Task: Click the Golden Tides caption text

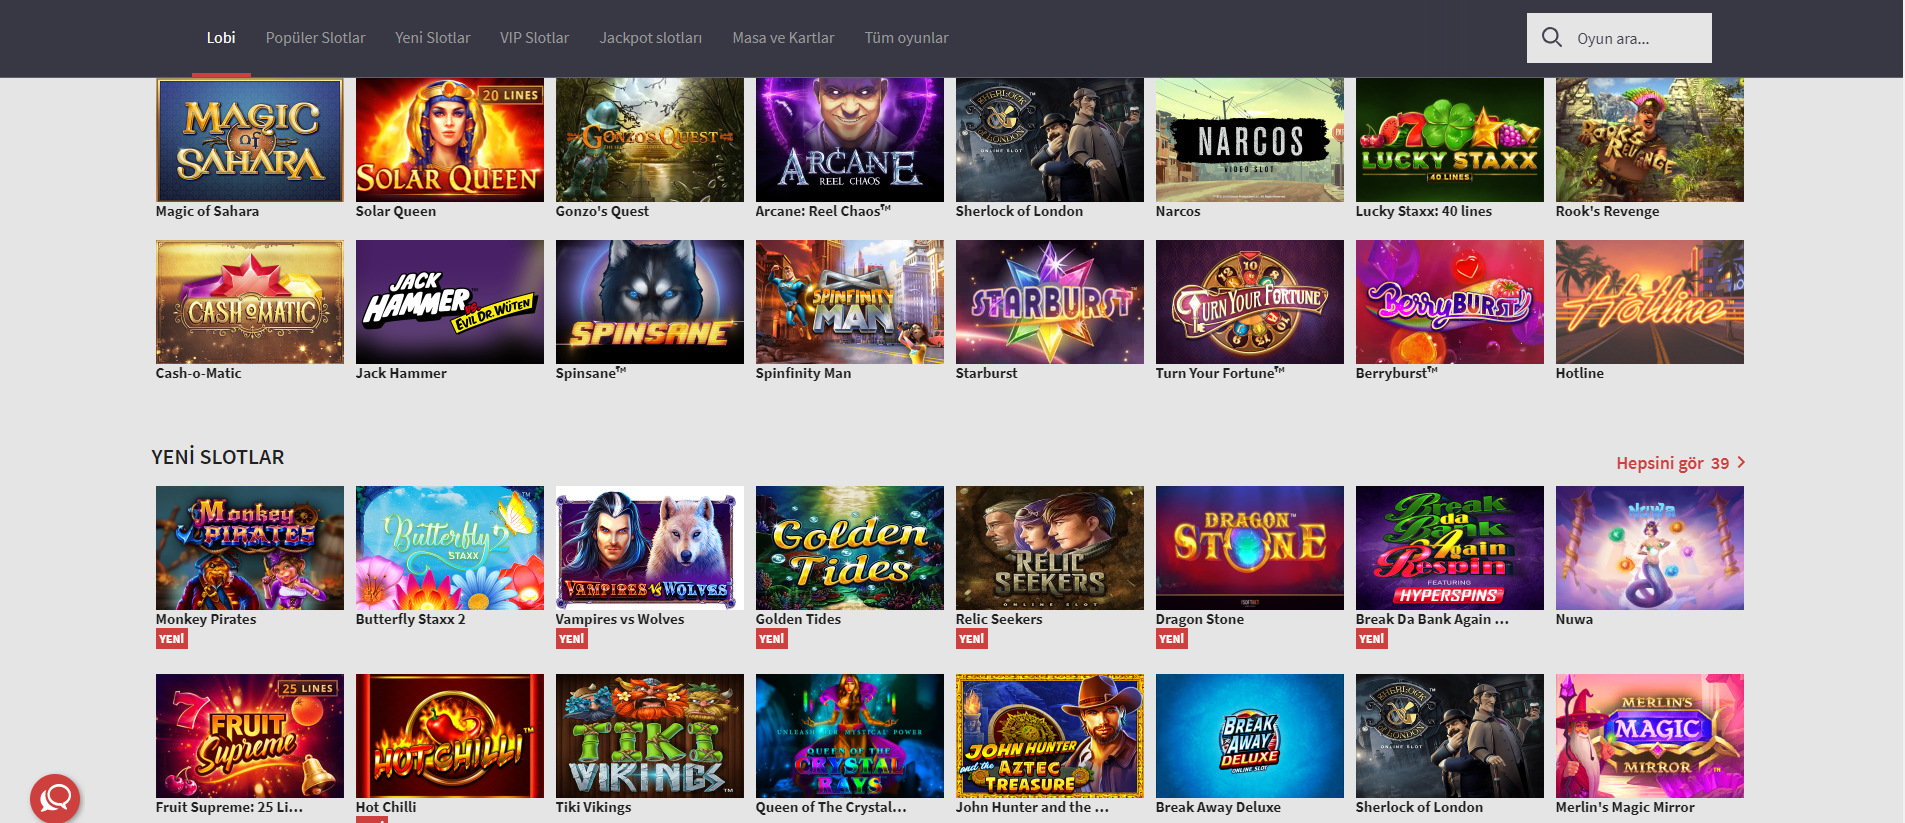Action: point(798,619)
